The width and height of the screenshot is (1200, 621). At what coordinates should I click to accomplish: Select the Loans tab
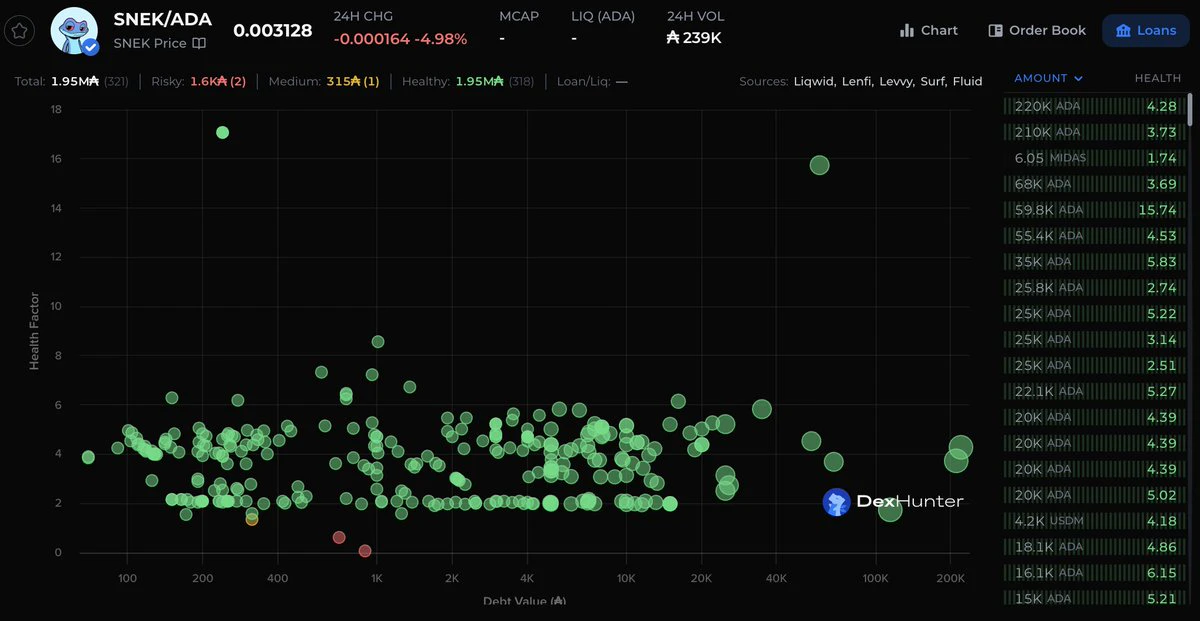1145,30
